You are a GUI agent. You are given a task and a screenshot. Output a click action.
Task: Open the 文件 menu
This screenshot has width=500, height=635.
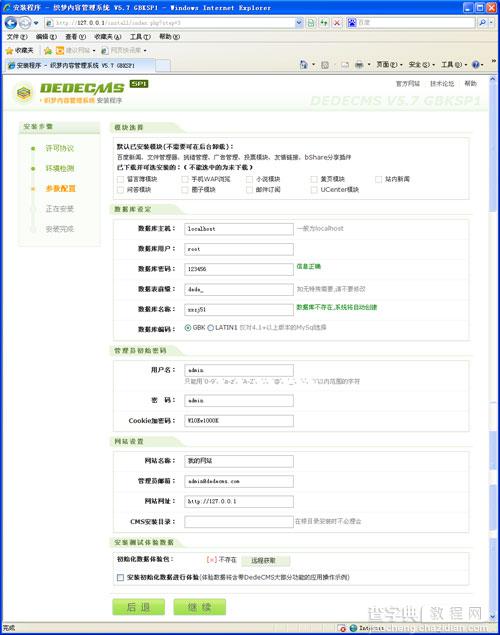click(17, 36)
